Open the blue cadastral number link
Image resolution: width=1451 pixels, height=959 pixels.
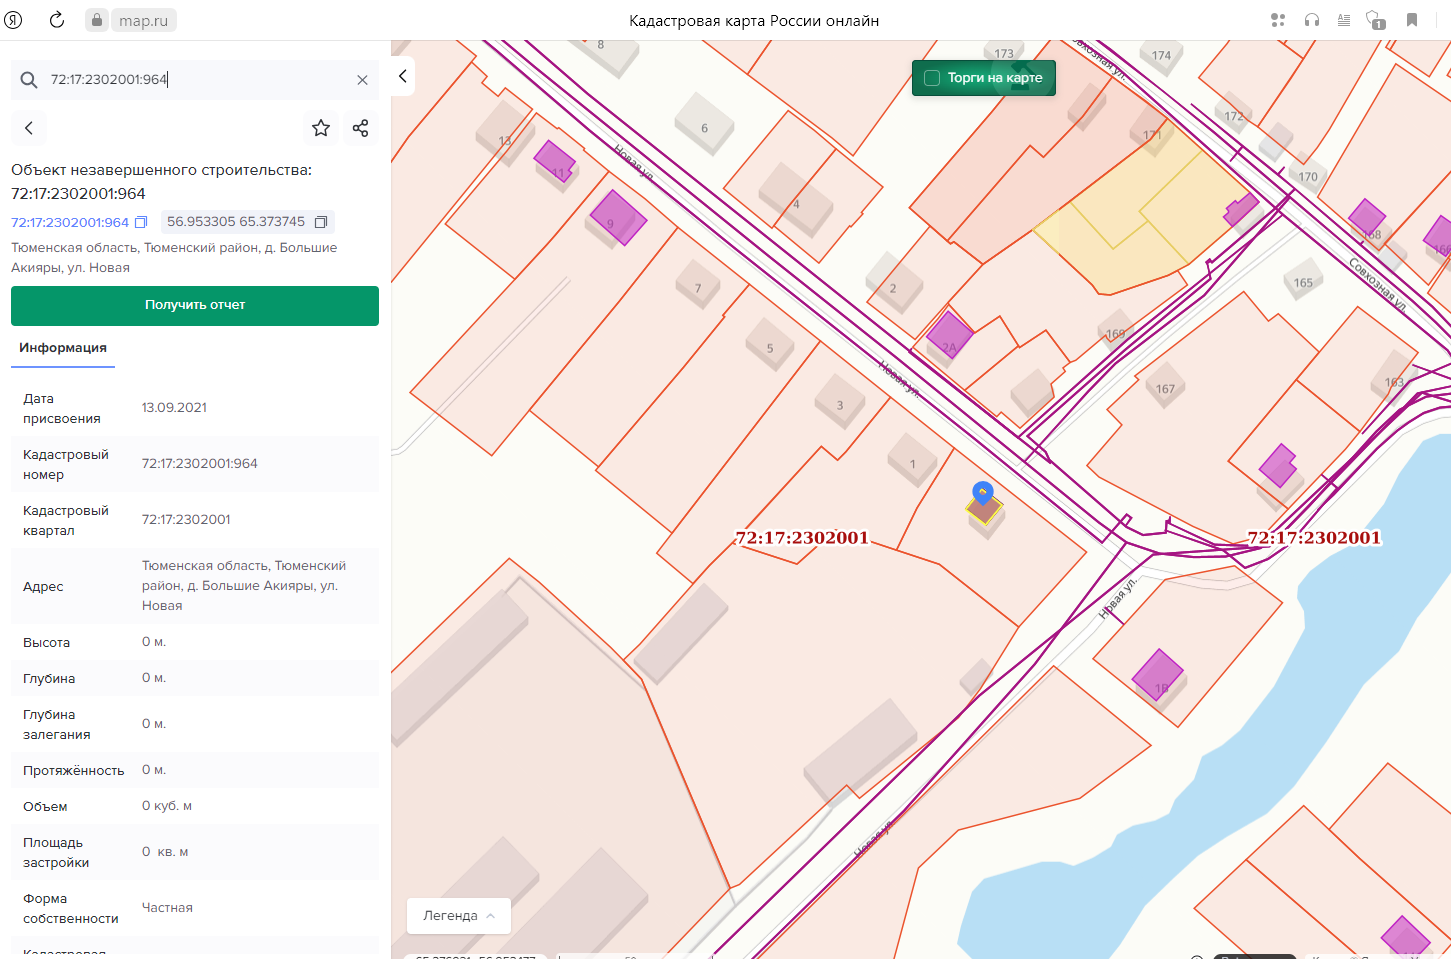click(70, 222)
